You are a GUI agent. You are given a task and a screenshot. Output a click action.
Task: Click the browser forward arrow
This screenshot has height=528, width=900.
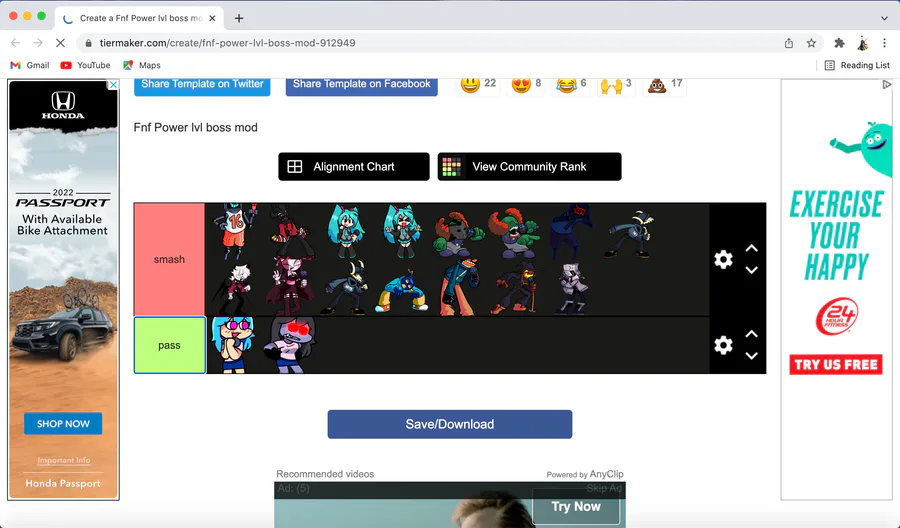pyautogui.click(x=38, y=43)
